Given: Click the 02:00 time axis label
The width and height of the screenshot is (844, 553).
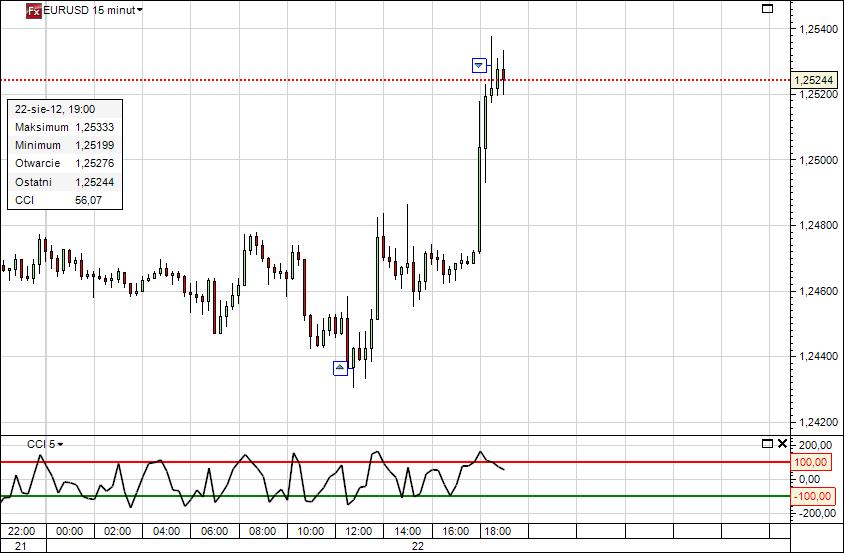Looking at the screenshot, I should click(x=117, y=531).
